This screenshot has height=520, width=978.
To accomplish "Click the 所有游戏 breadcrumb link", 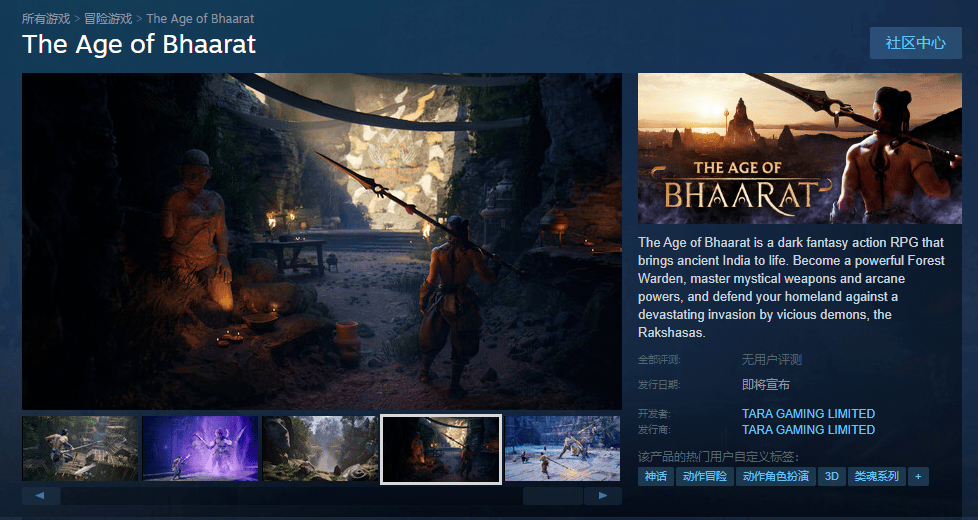I will point(46,19).
